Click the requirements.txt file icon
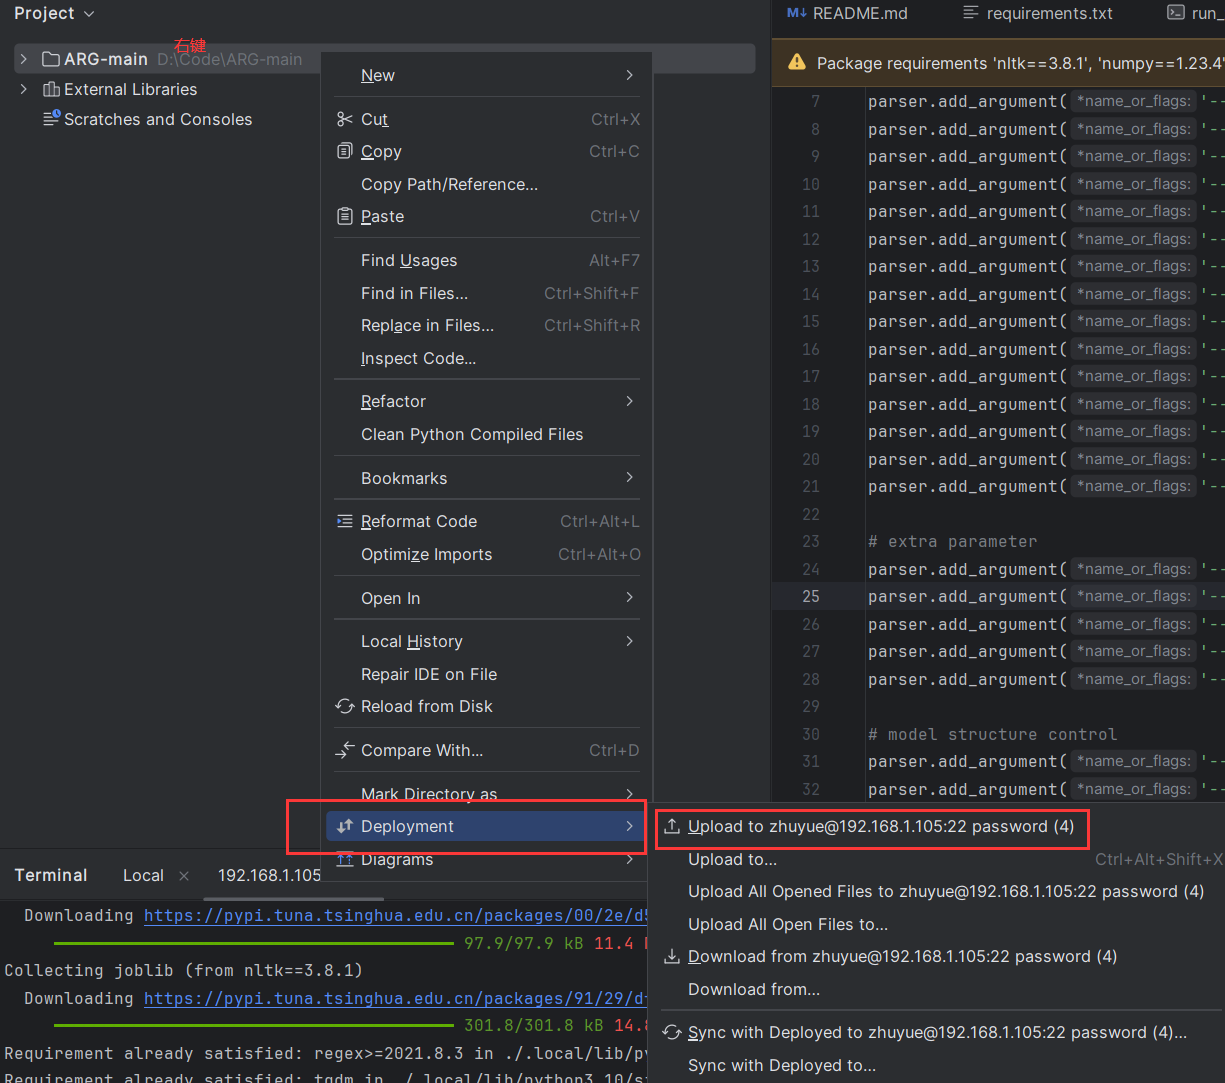 click(x=970, y=13)
